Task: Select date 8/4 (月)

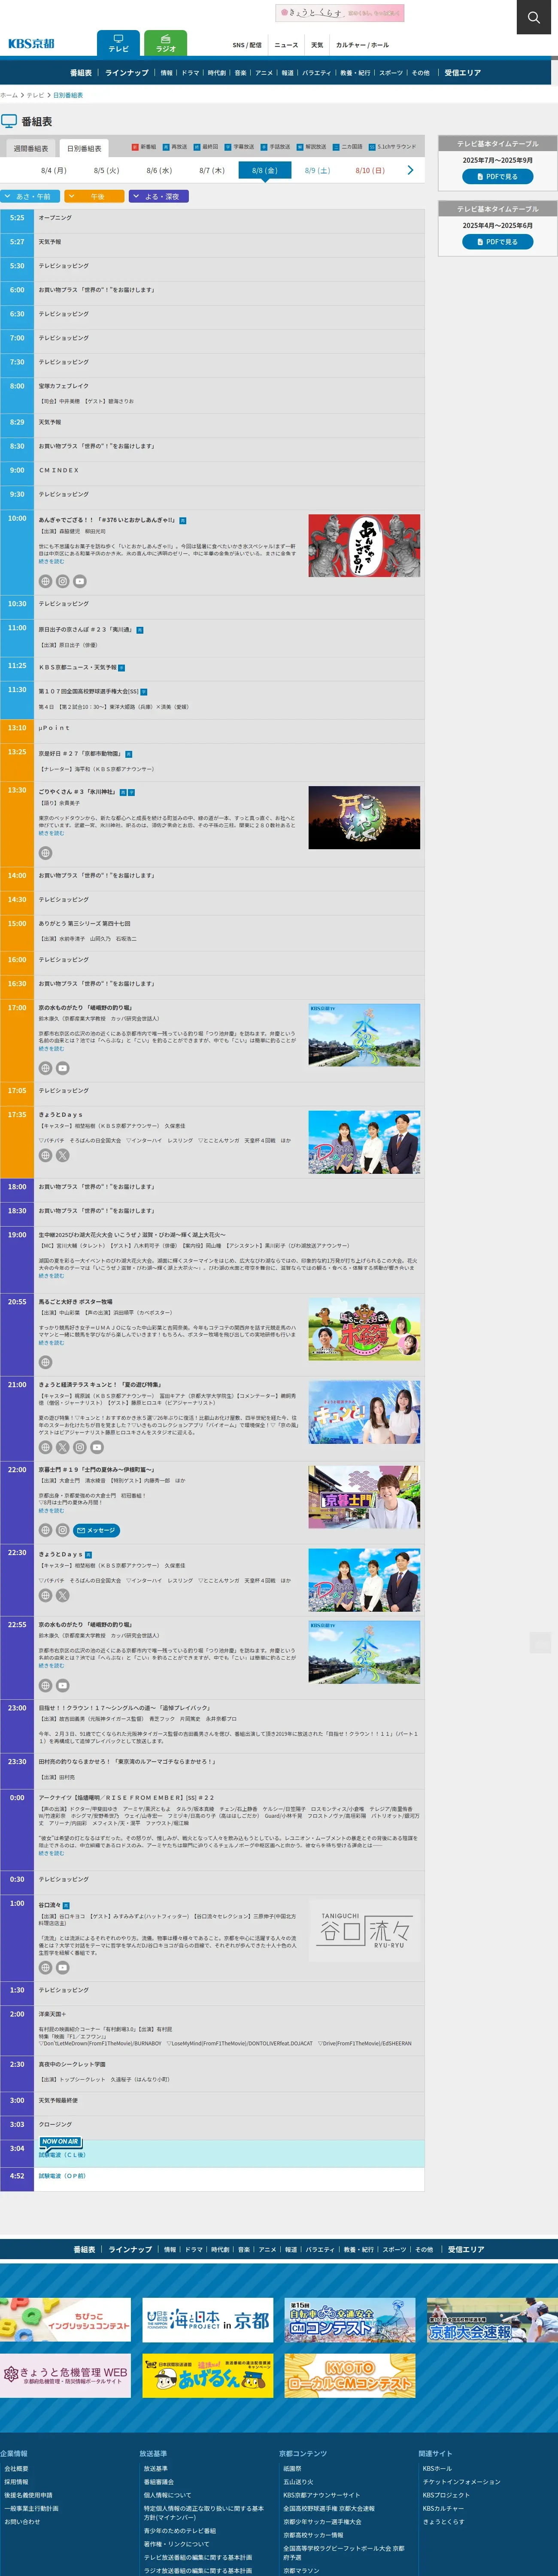Action: coord(54,170)
